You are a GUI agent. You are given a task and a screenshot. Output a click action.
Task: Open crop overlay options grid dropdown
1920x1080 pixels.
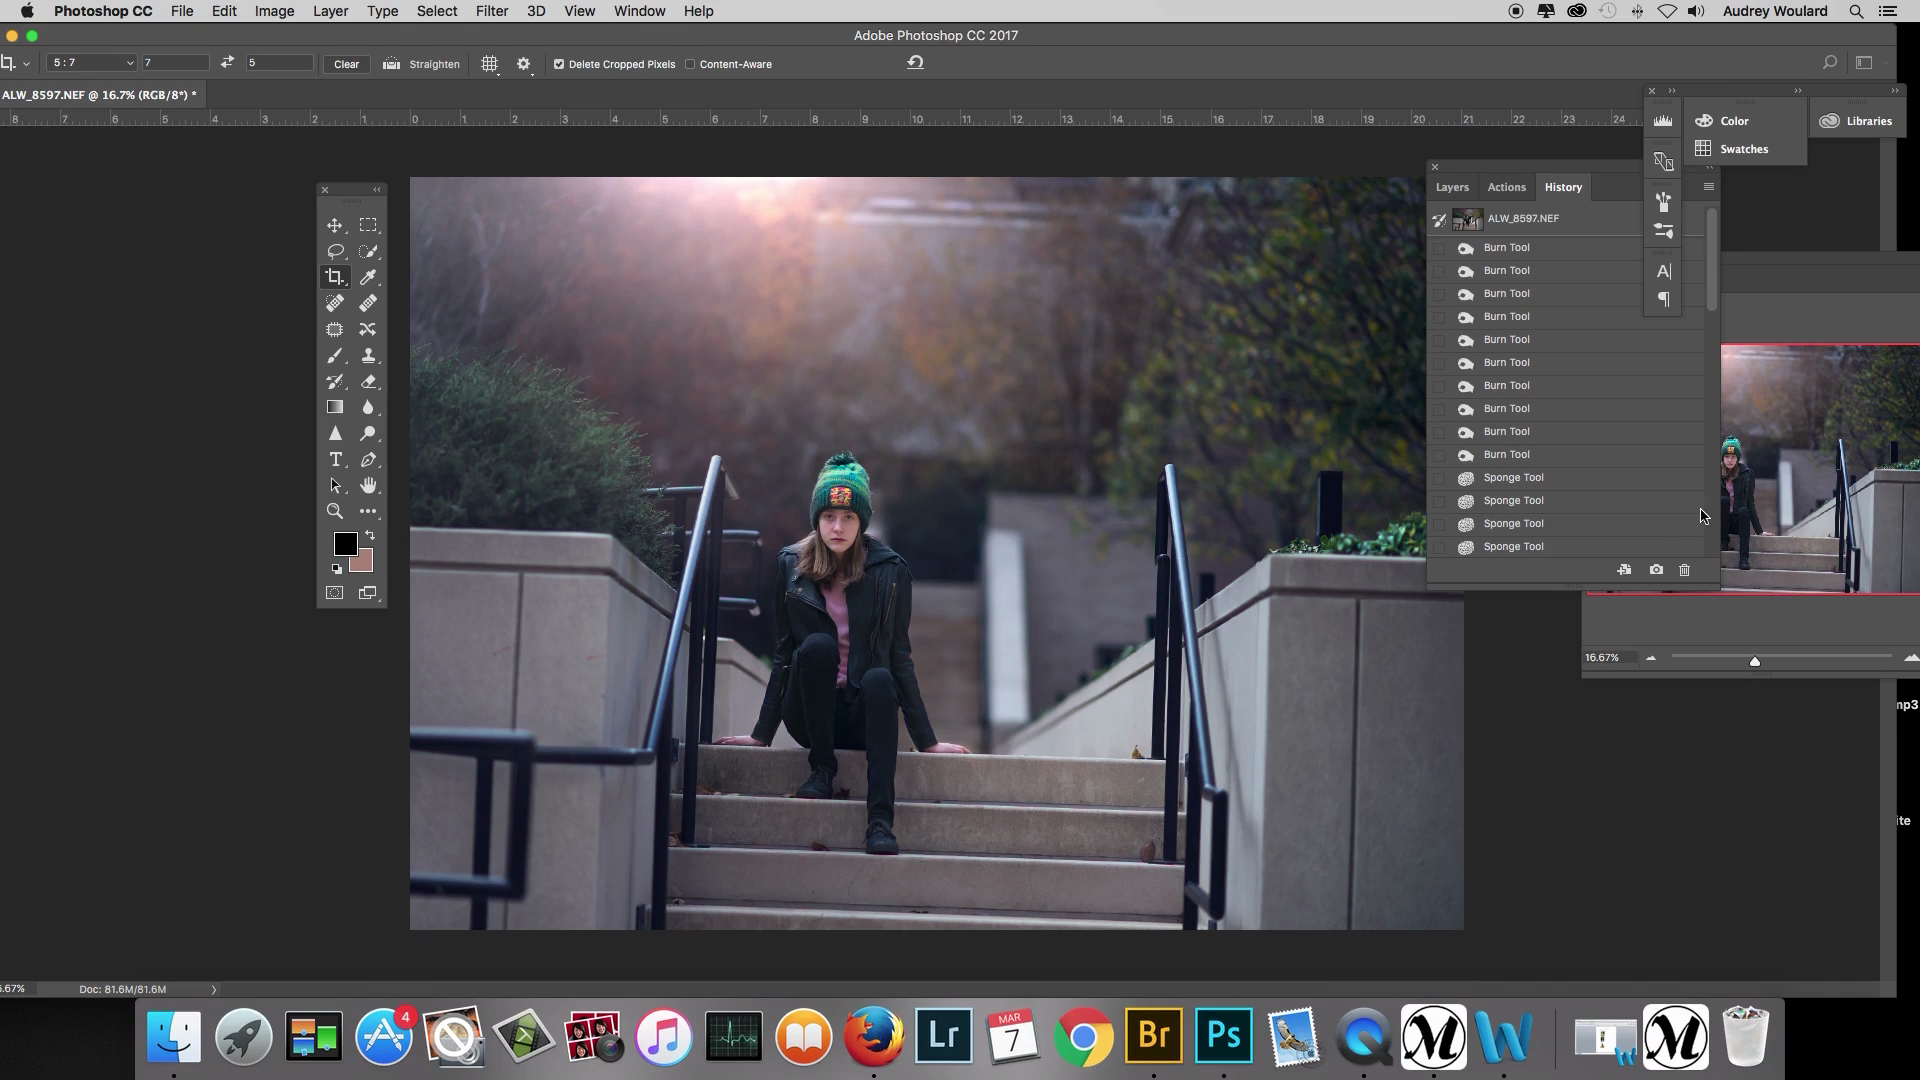point(490,63)
